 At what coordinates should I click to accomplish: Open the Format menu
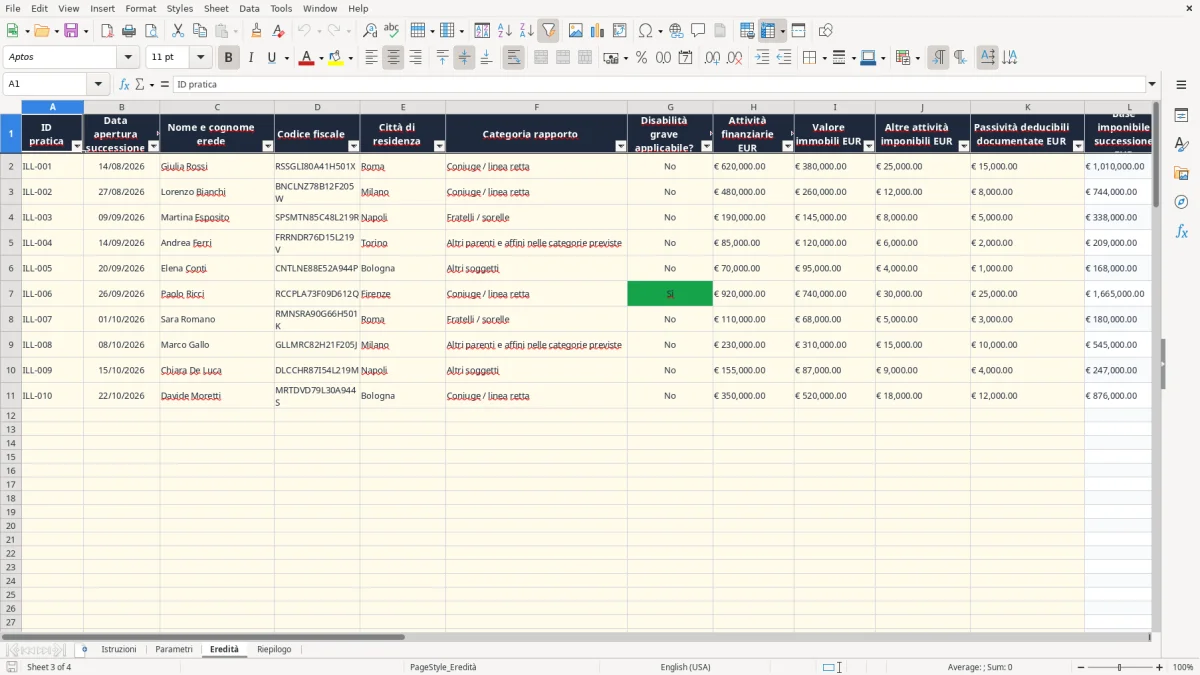(x=141, y=8)
